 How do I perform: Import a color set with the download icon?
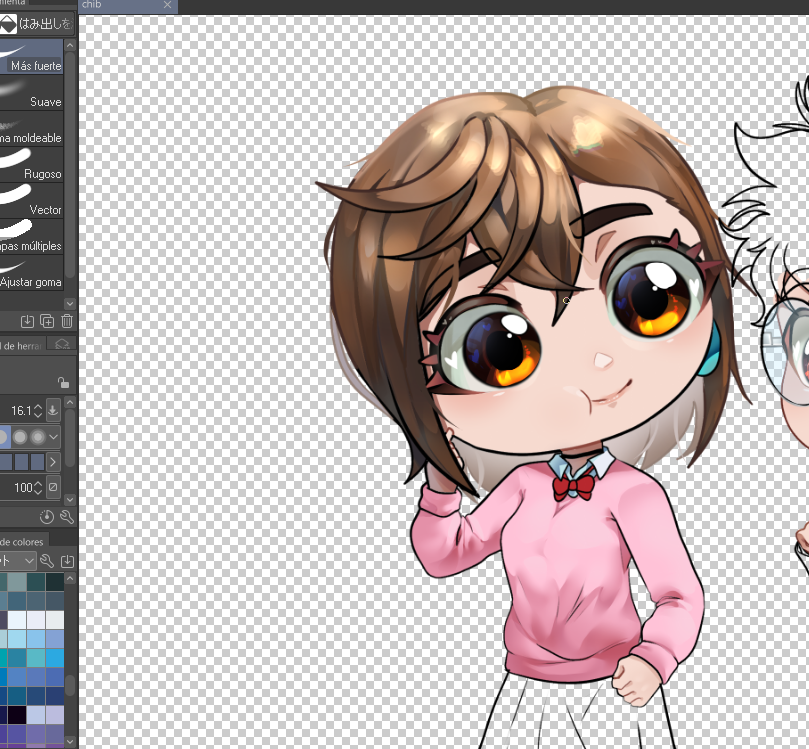click(67, 559)
